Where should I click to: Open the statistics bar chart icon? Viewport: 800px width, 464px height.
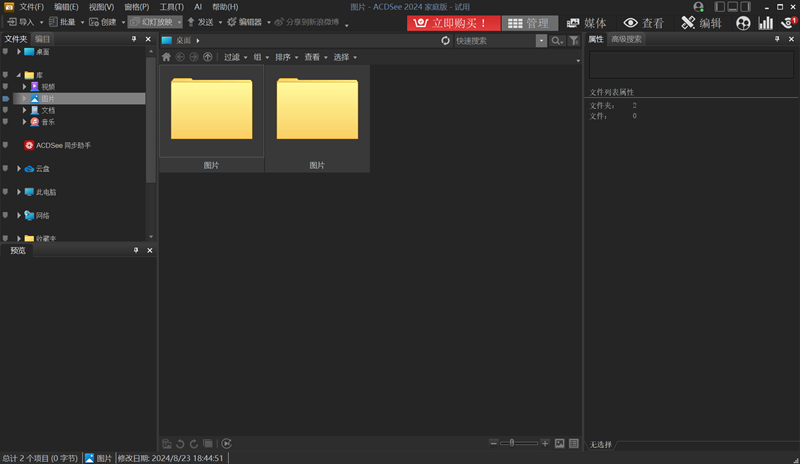click(766, 23)
